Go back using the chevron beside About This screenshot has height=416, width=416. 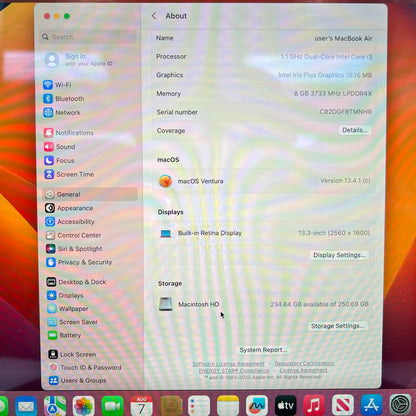click(x=154, y=16)
